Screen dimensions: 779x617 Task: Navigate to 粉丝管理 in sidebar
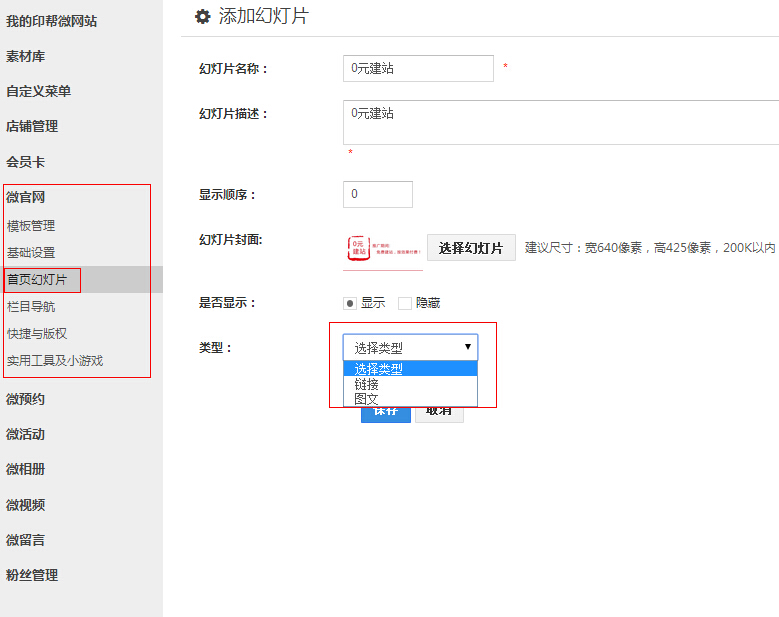click(32, 575)
